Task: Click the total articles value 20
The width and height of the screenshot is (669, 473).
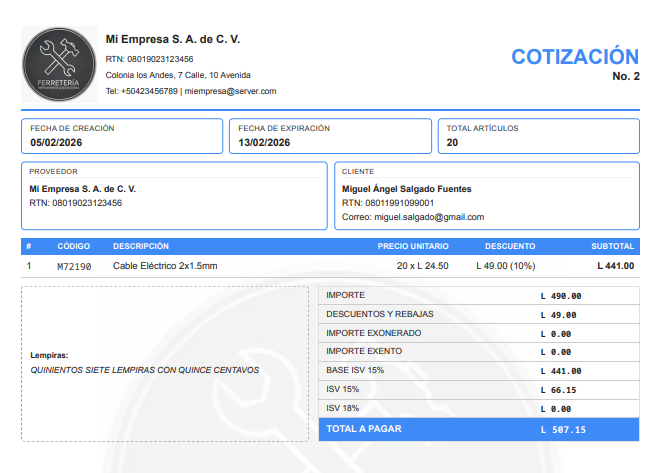Action: 452,142
